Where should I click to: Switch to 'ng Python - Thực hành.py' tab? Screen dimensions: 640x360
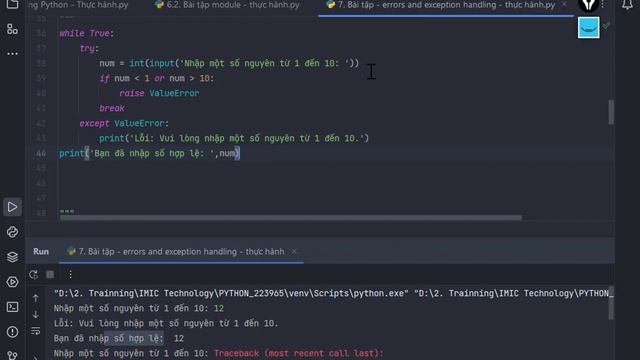[x=78, y=5]
